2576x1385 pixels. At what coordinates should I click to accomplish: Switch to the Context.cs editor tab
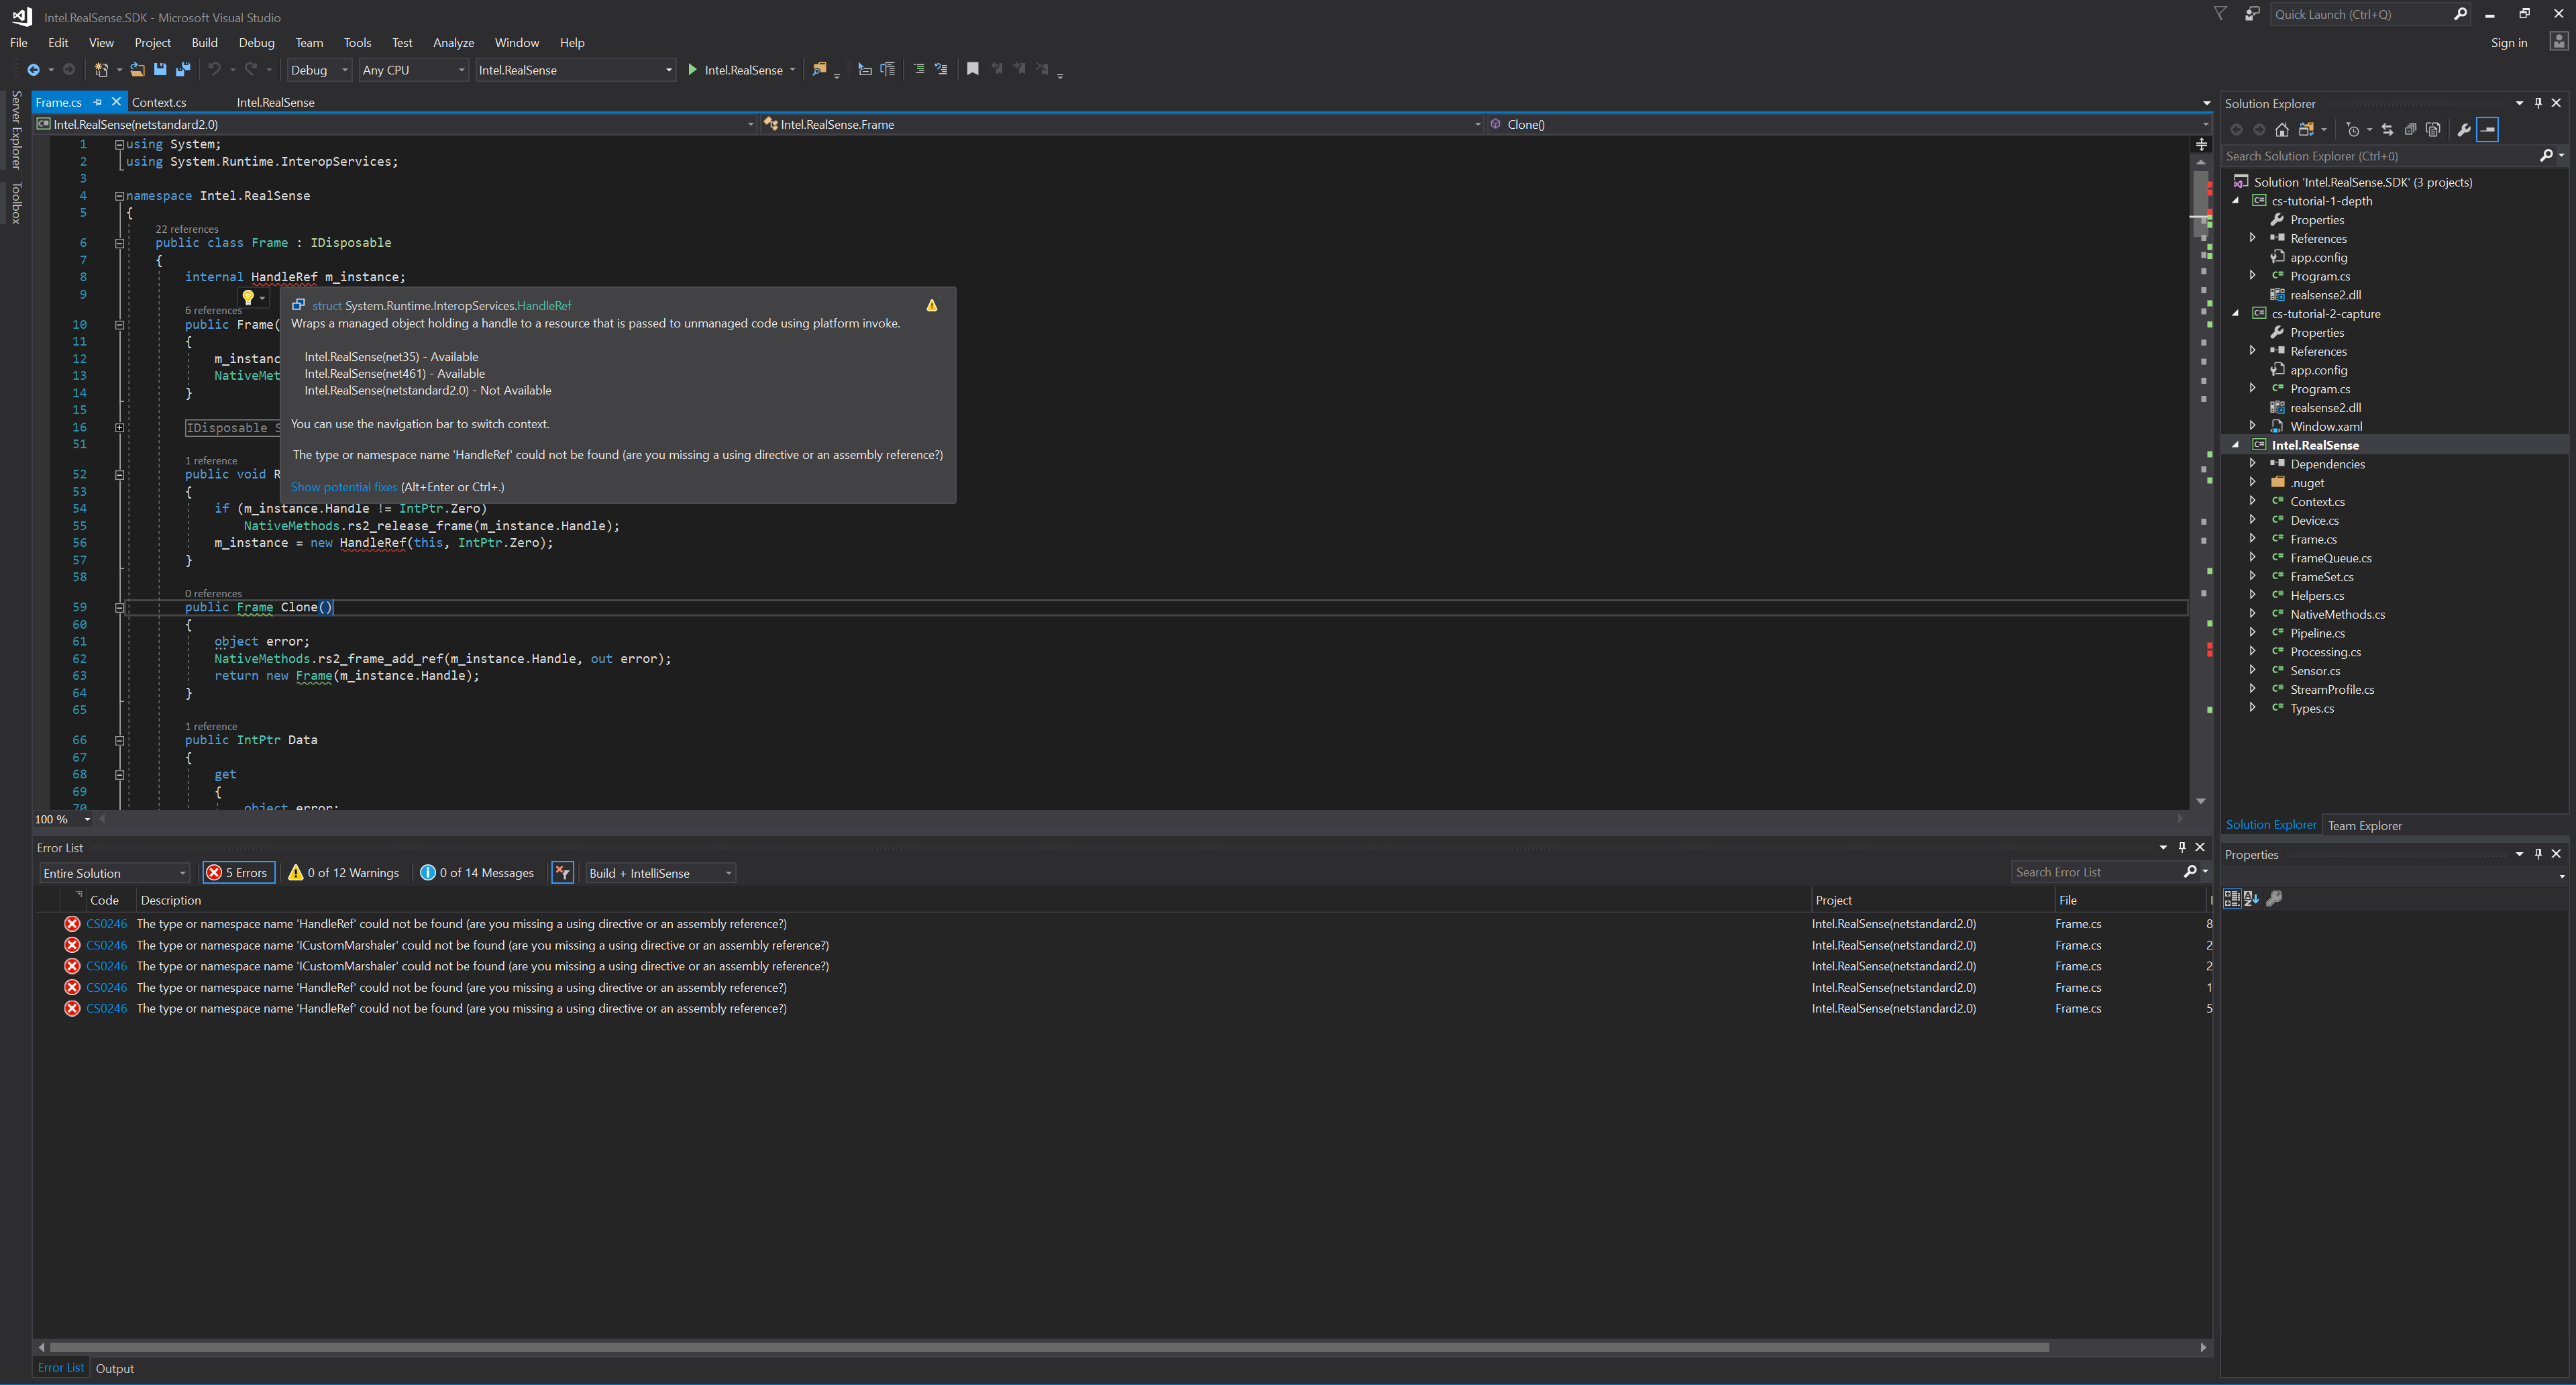click(159, 101)
